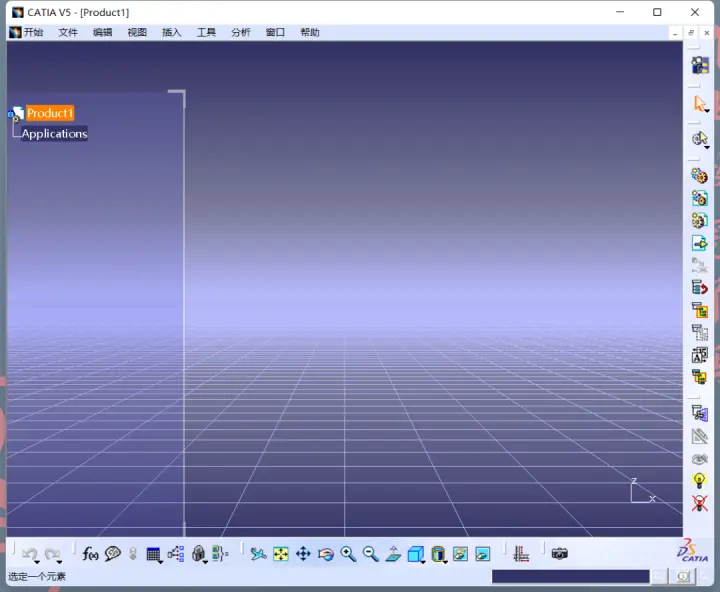Click the red-ticked ruler icon
Image resolution: width=720 pixels, height=592 pixels.
[521, 554]
